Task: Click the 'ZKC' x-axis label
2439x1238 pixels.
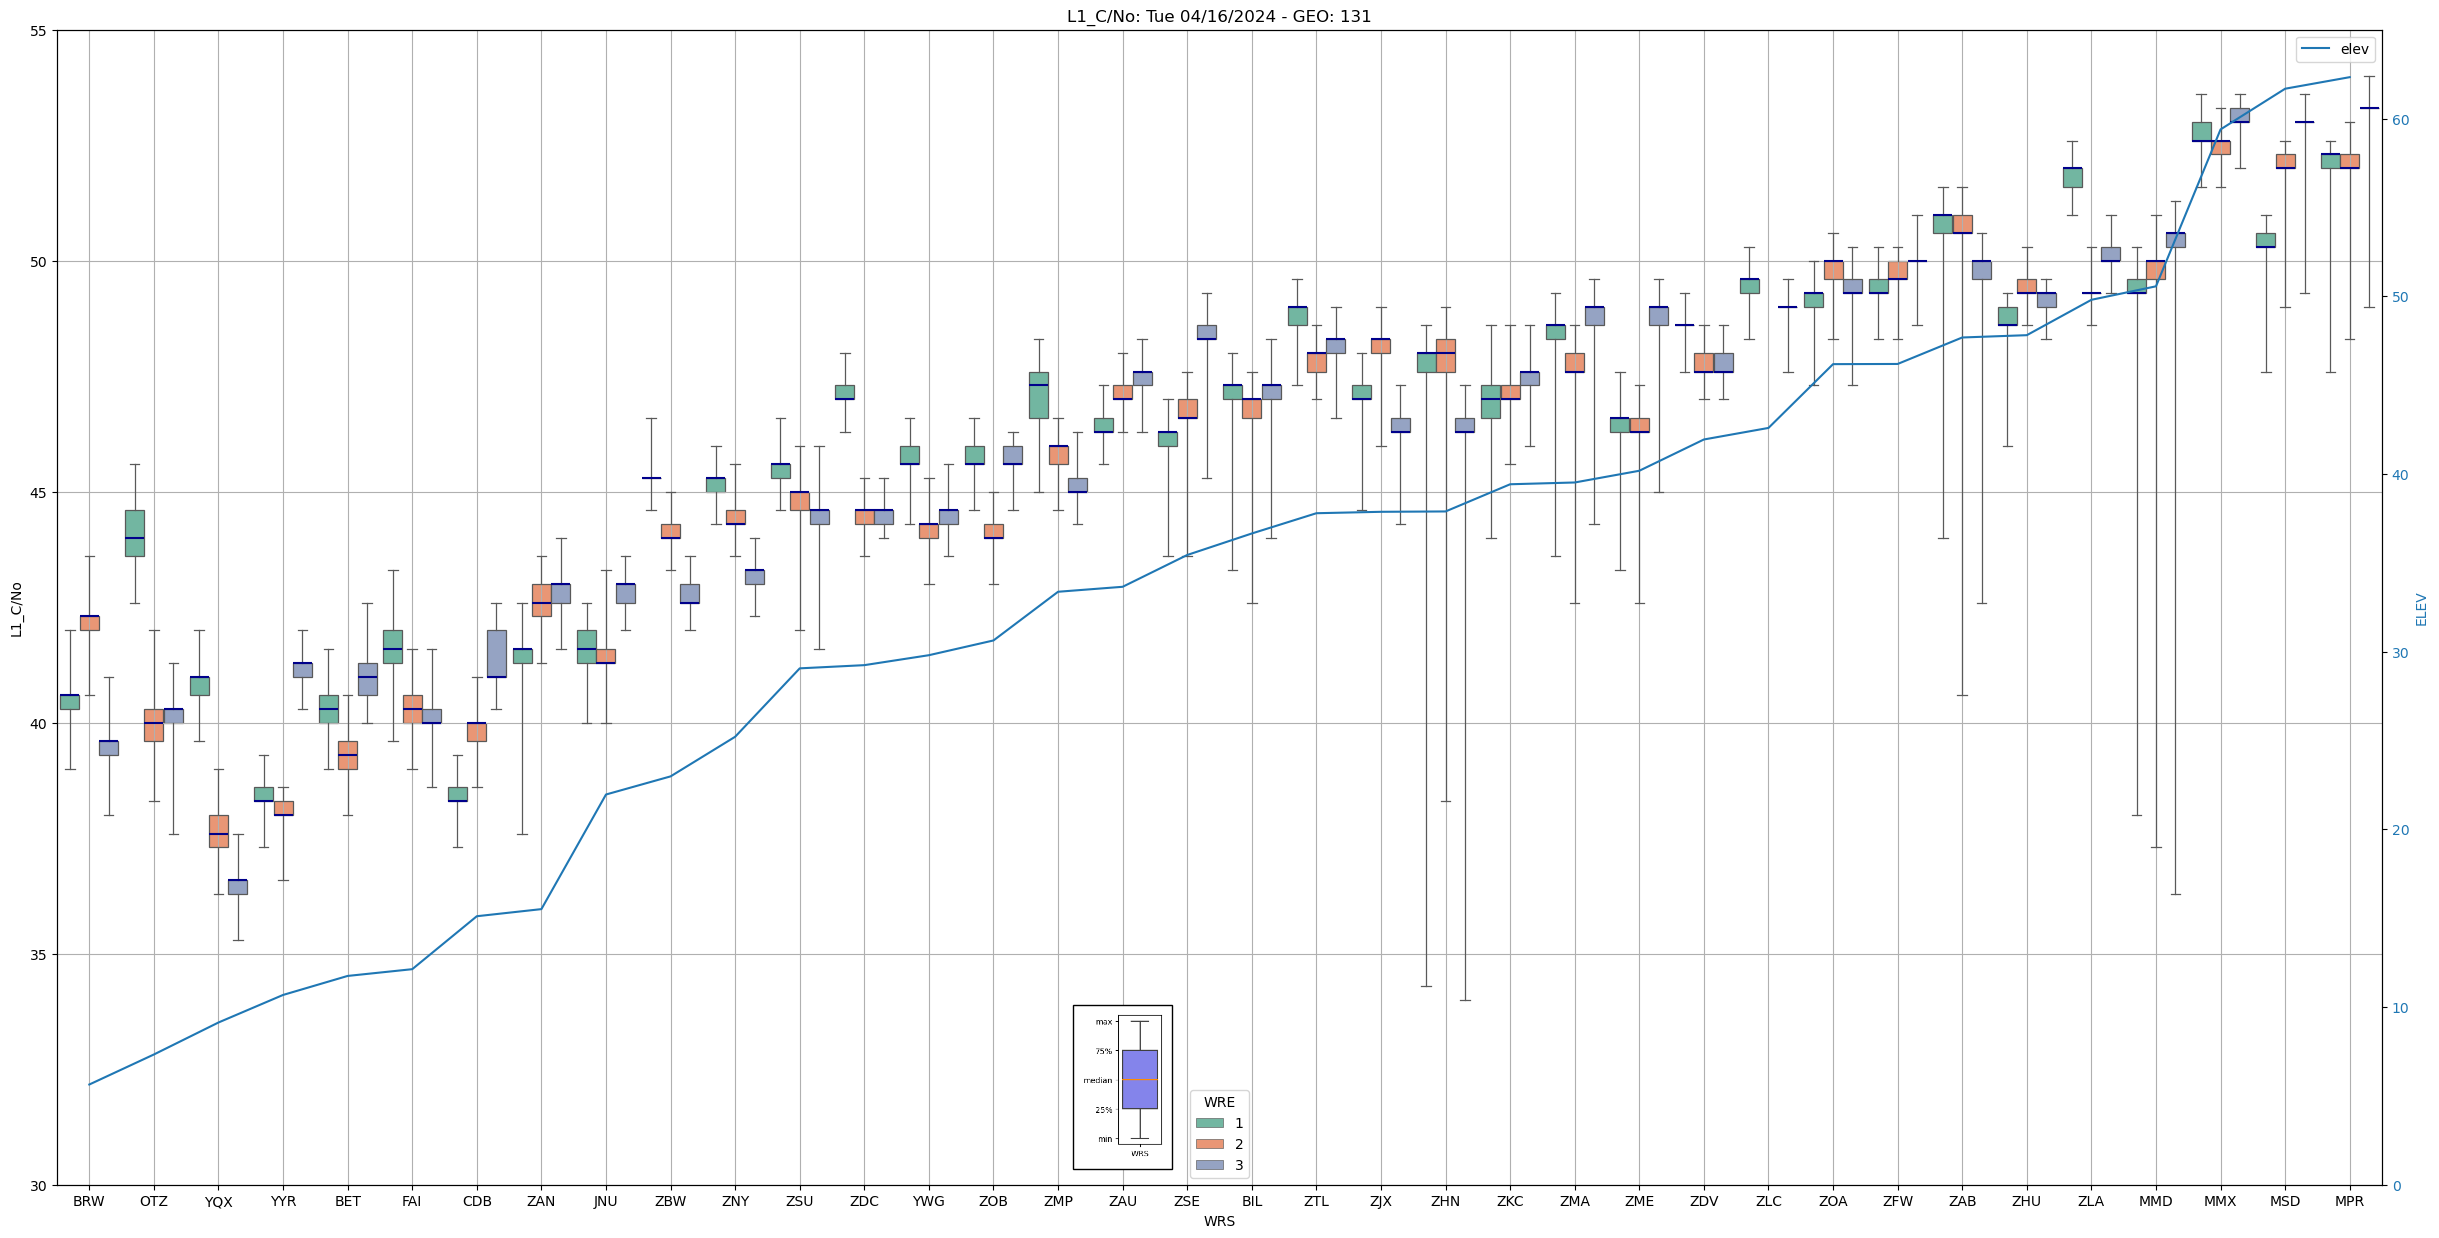Action: tap(1510, 1201)
